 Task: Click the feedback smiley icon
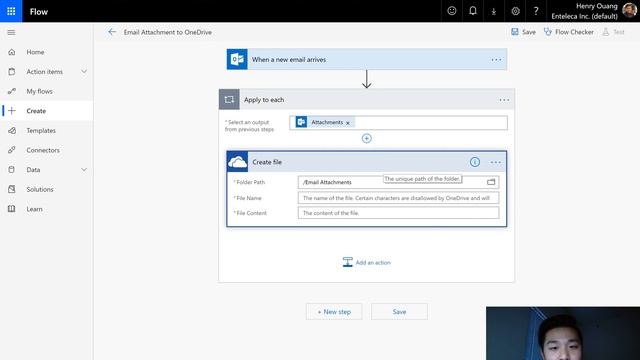click(451, 11)
